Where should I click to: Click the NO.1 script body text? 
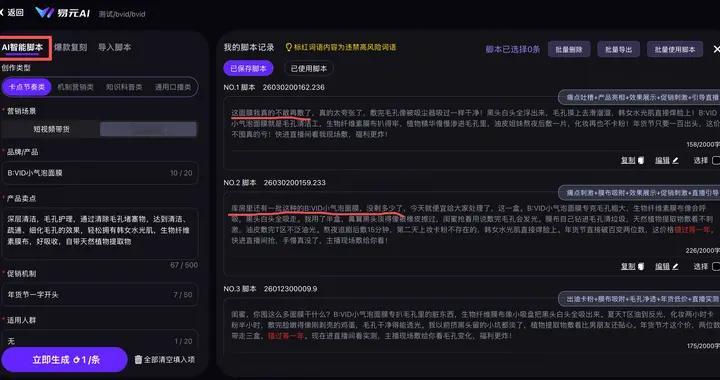point(474,123)
